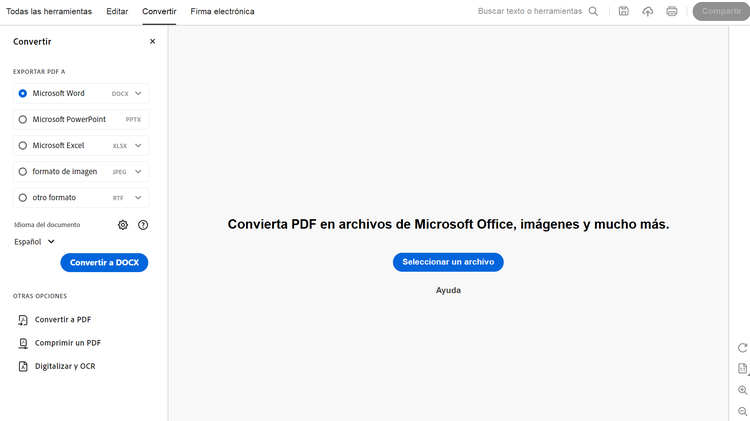Image resolution: width=750 pixels, height=421 pixels.
Task: Open the Español language dropdown
Action: pos(35,241)
